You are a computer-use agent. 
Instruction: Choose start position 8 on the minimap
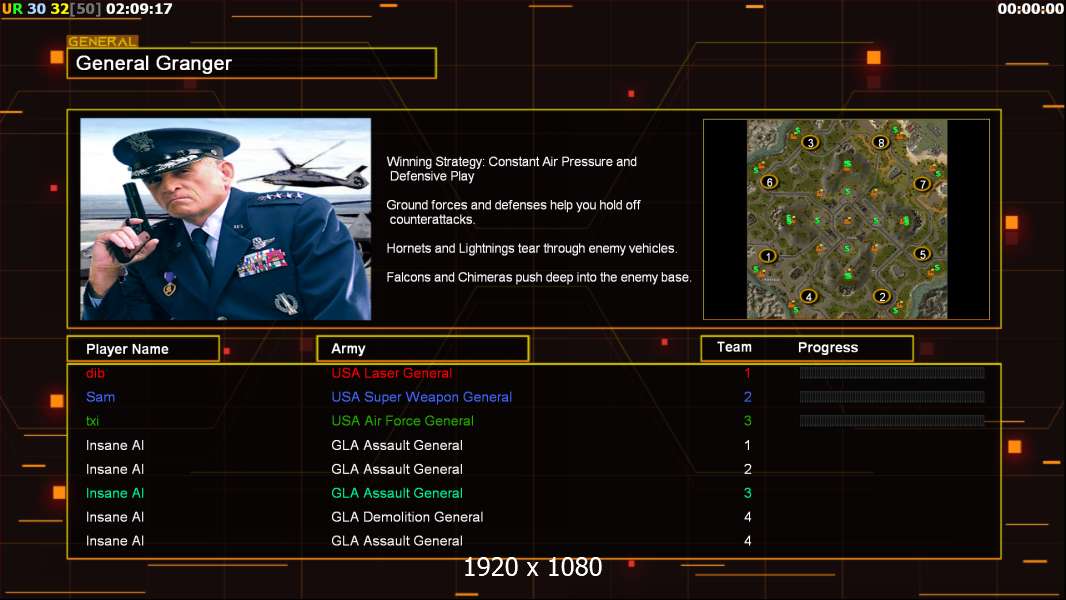coord(881,142)
